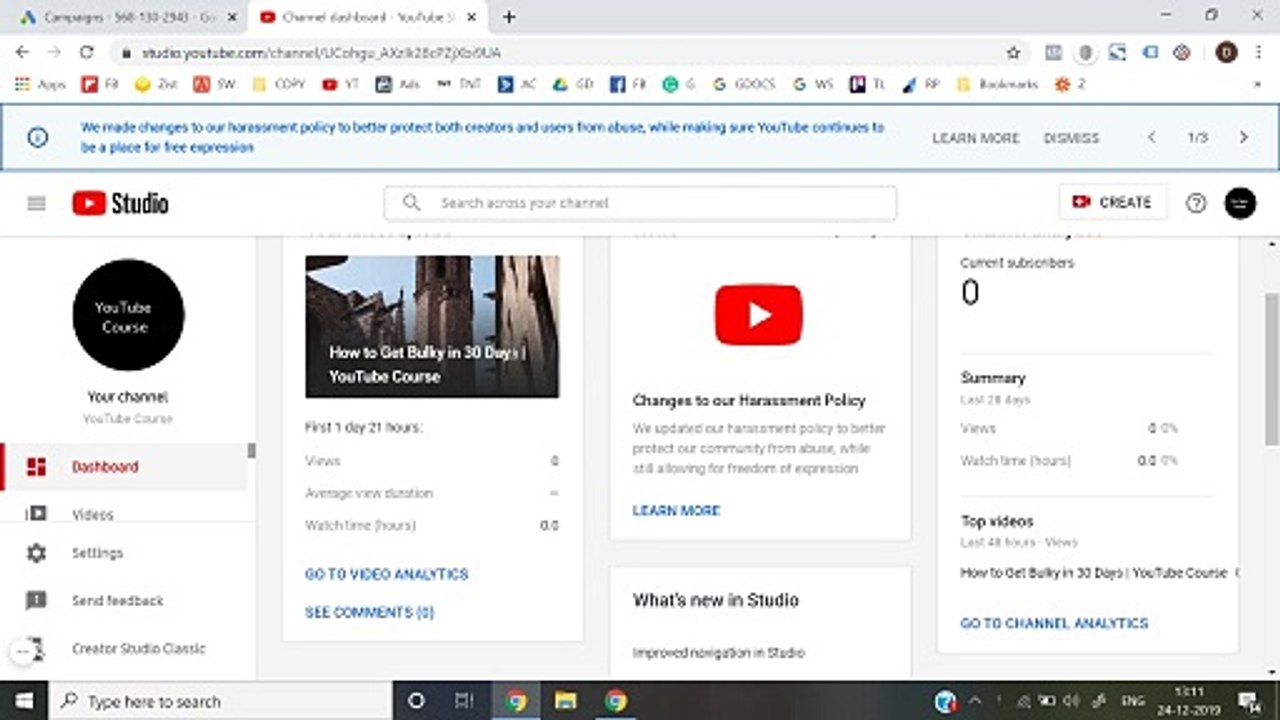Click the info icon in the banner
This screenshot has height=720, width=1280.
[37, 138]
